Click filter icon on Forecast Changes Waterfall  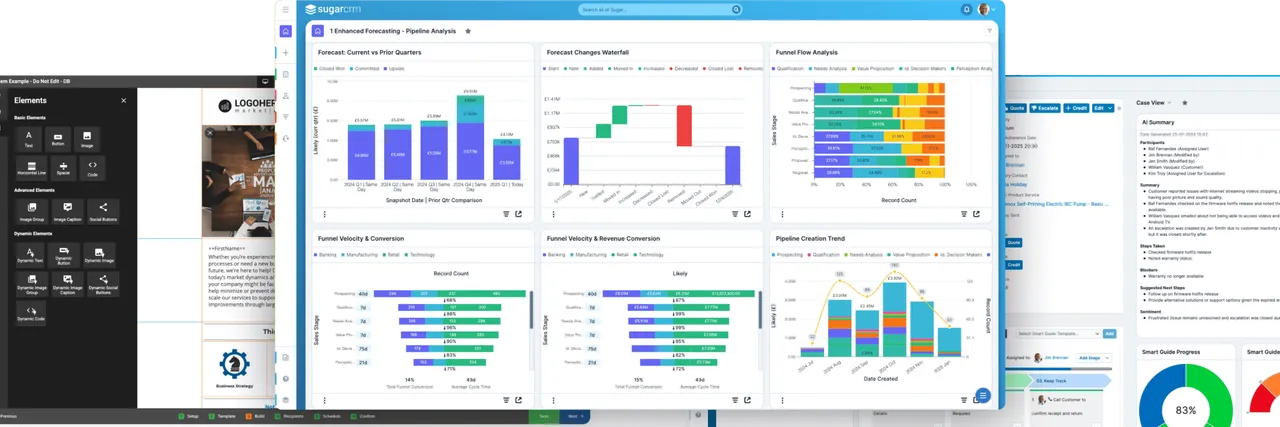[x=735, y=214]
